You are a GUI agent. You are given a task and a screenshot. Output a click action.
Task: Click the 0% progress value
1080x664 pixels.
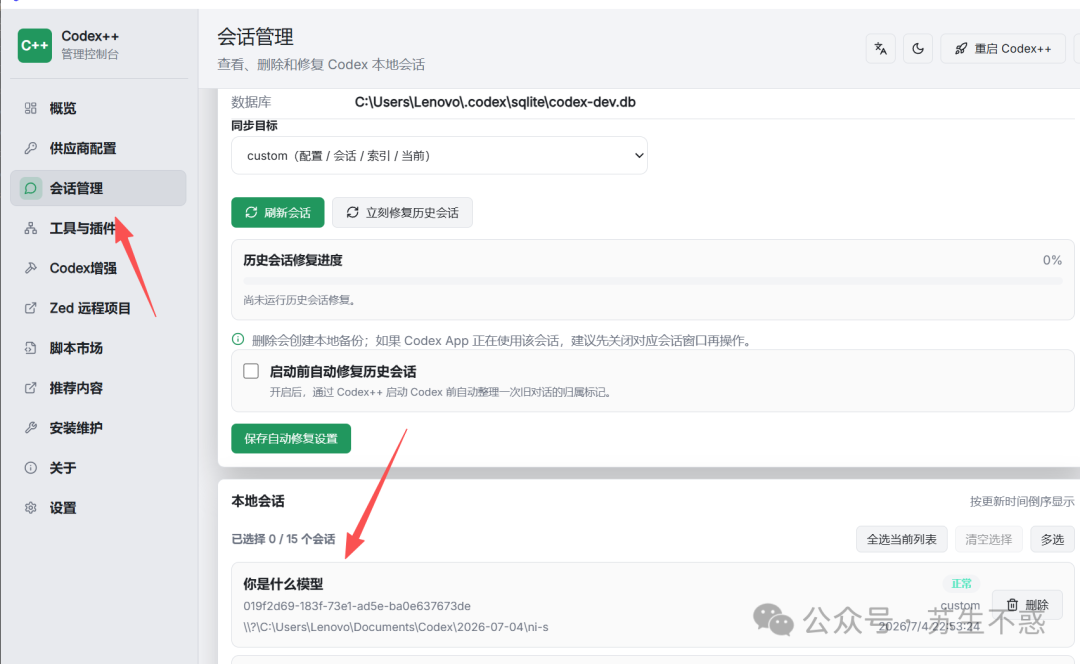click(x=1052, y=260)
